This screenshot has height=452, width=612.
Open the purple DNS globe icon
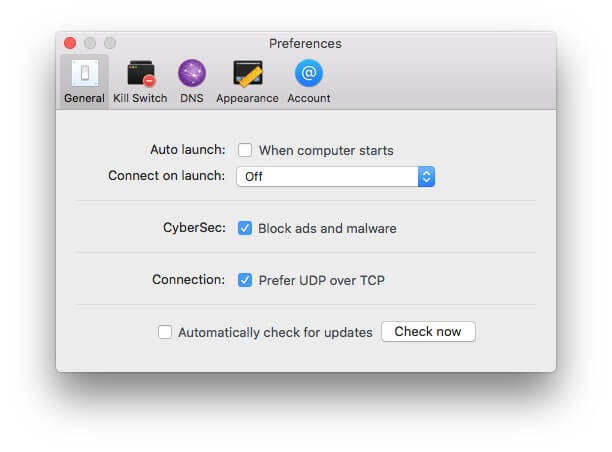pyautogui.click(x=192, y=73)
